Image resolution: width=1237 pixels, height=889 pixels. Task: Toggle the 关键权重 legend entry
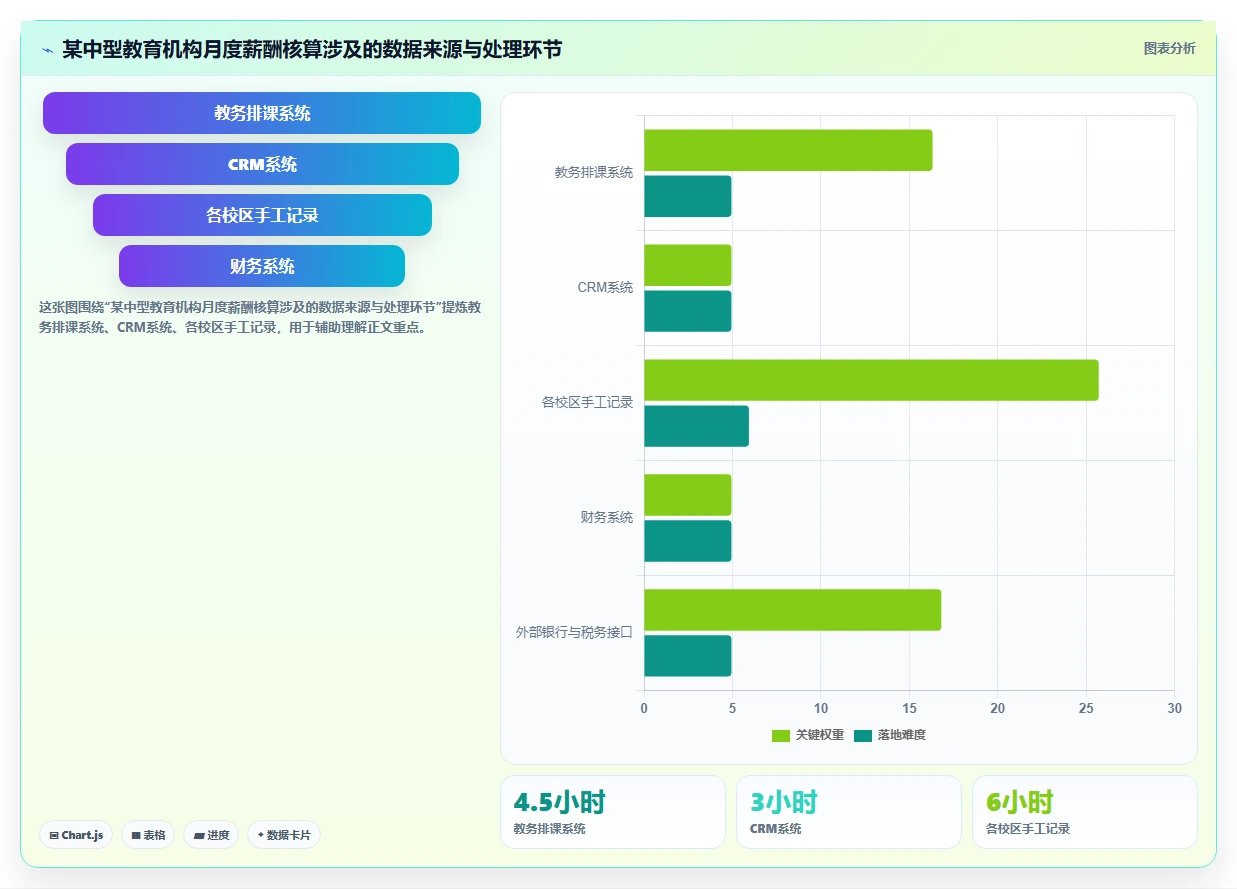coord(808,735)
